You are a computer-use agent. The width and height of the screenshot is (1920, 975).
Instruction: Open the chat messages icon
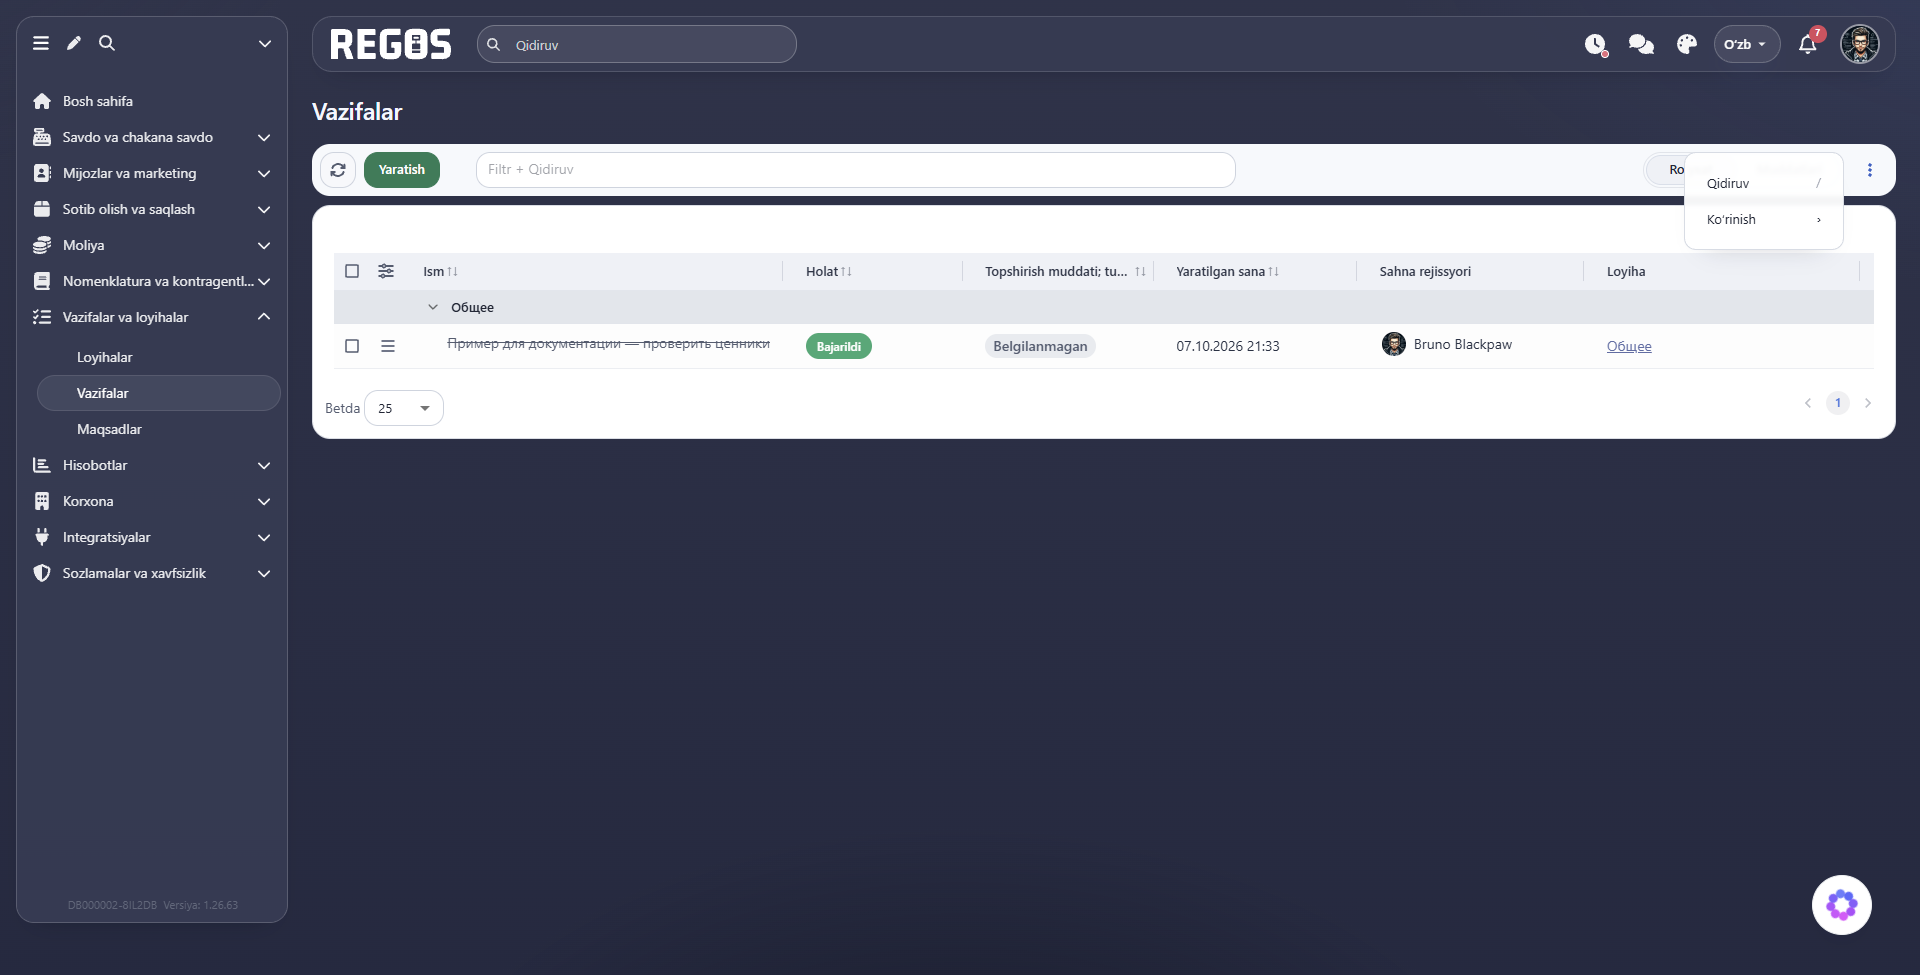(x=1641, y=44)
